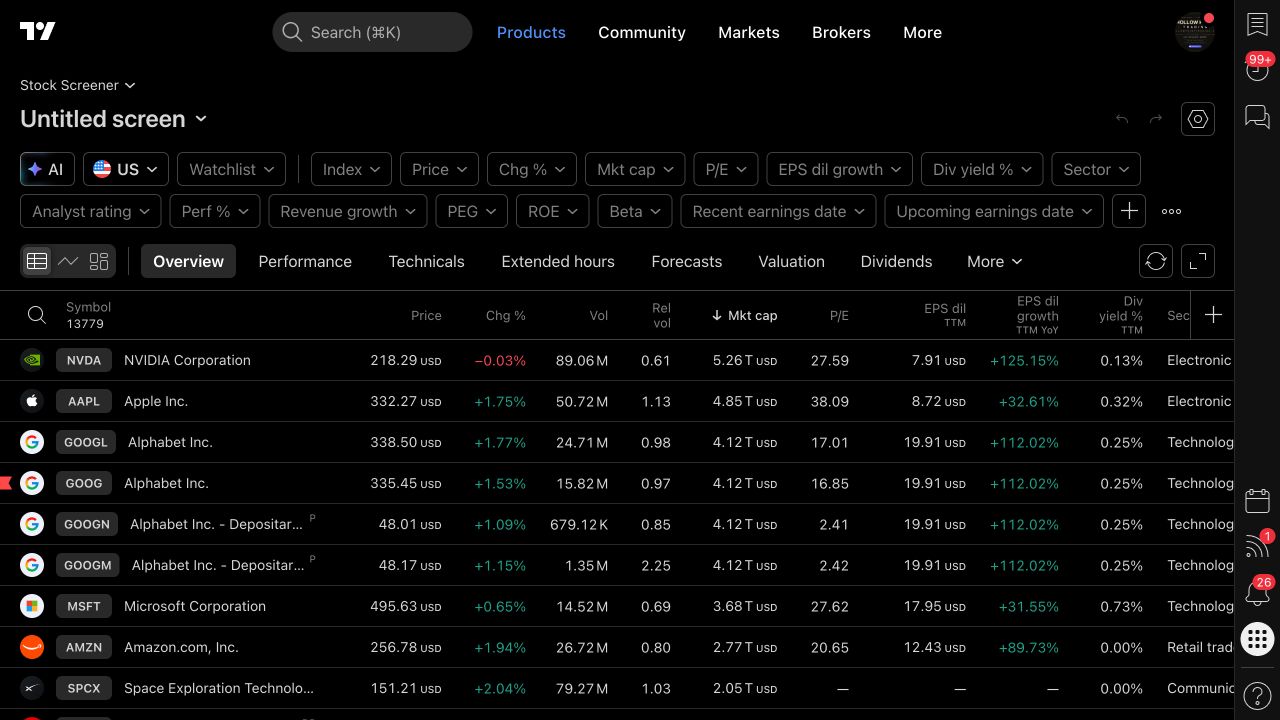Click the AMZN ticker symbol

[84, 647]
